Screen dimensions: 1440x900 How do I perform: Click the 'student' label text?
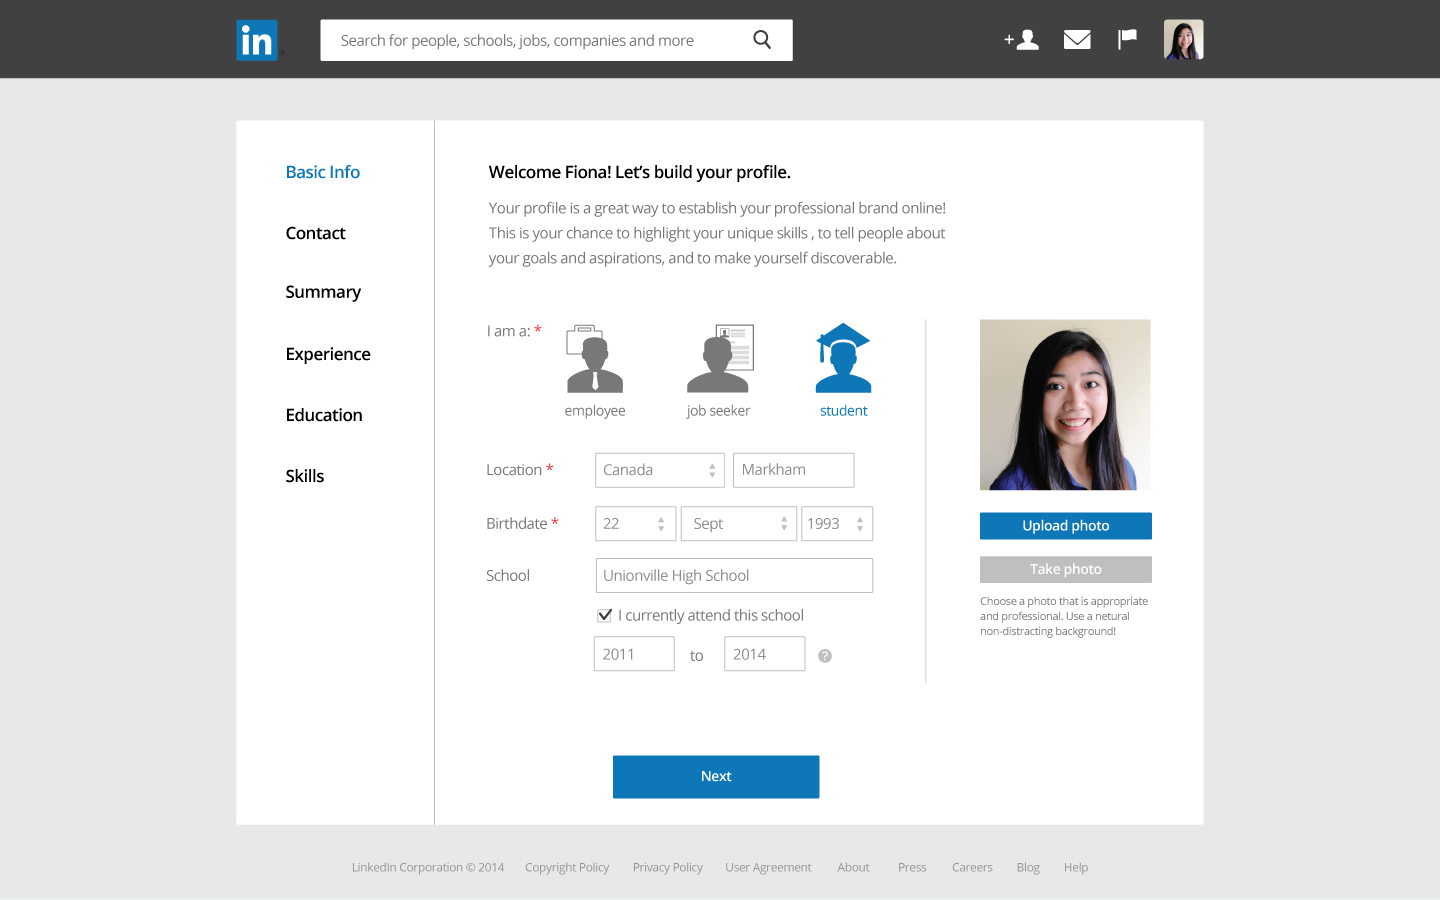pos(844,411)
